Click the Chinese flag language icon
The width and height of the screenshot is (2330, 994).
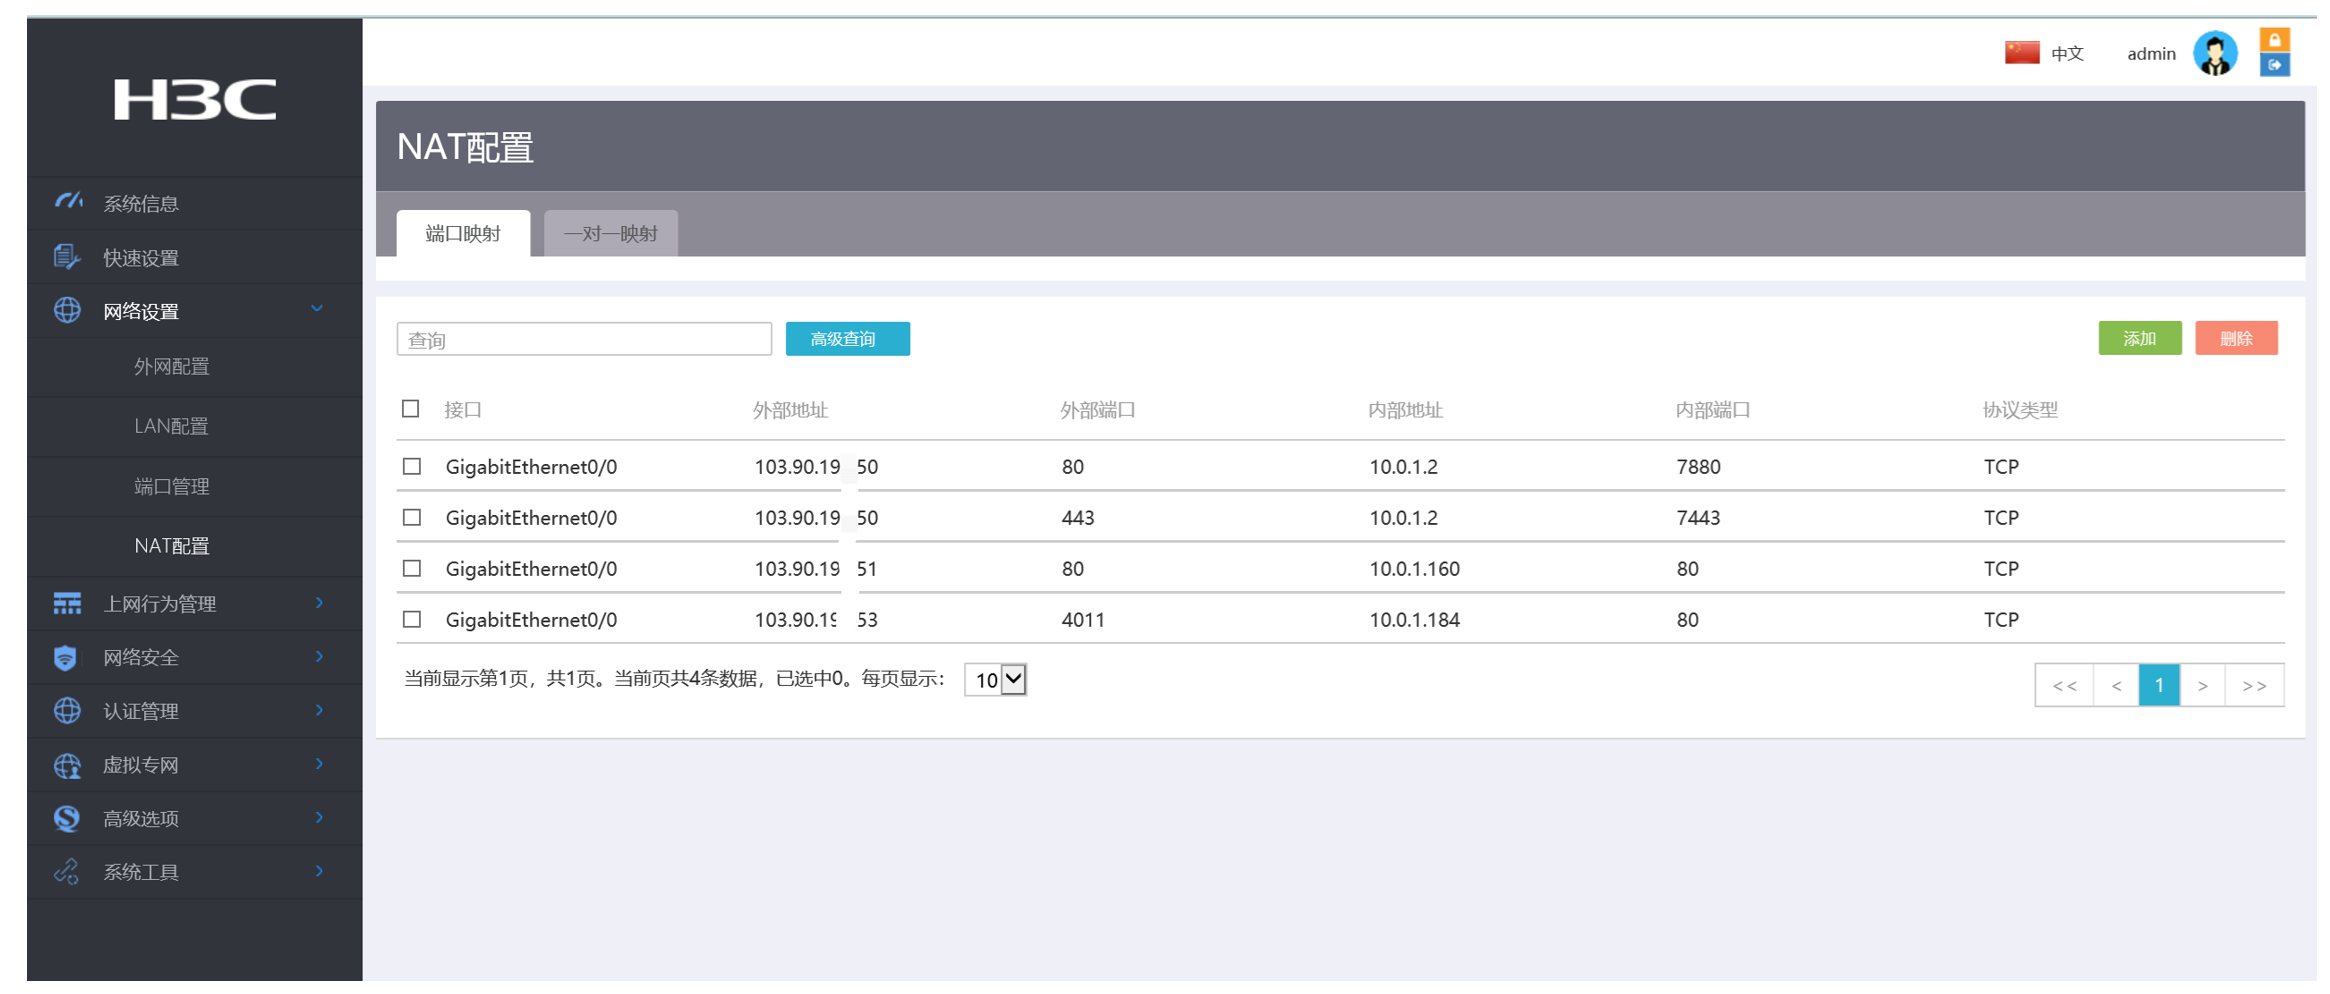point(2021,53)
